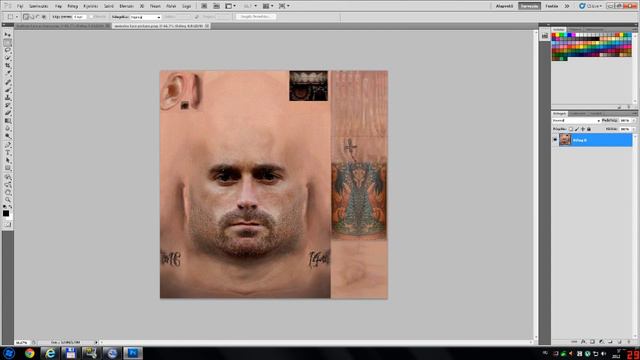The image size is (640, 360).
Task: Expand more workspaces double-chevron
Action: [567, 6]
